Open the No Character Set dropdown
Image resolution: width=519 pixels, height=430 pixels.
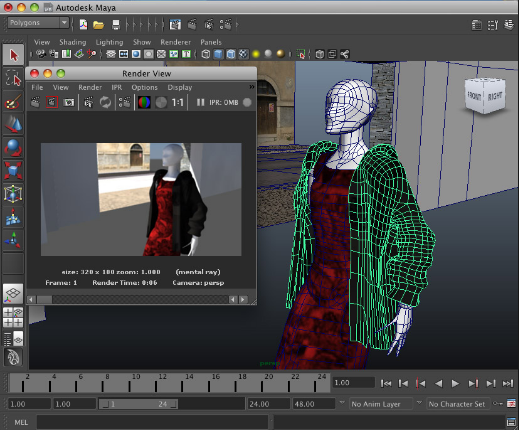(x=458, y=404)
